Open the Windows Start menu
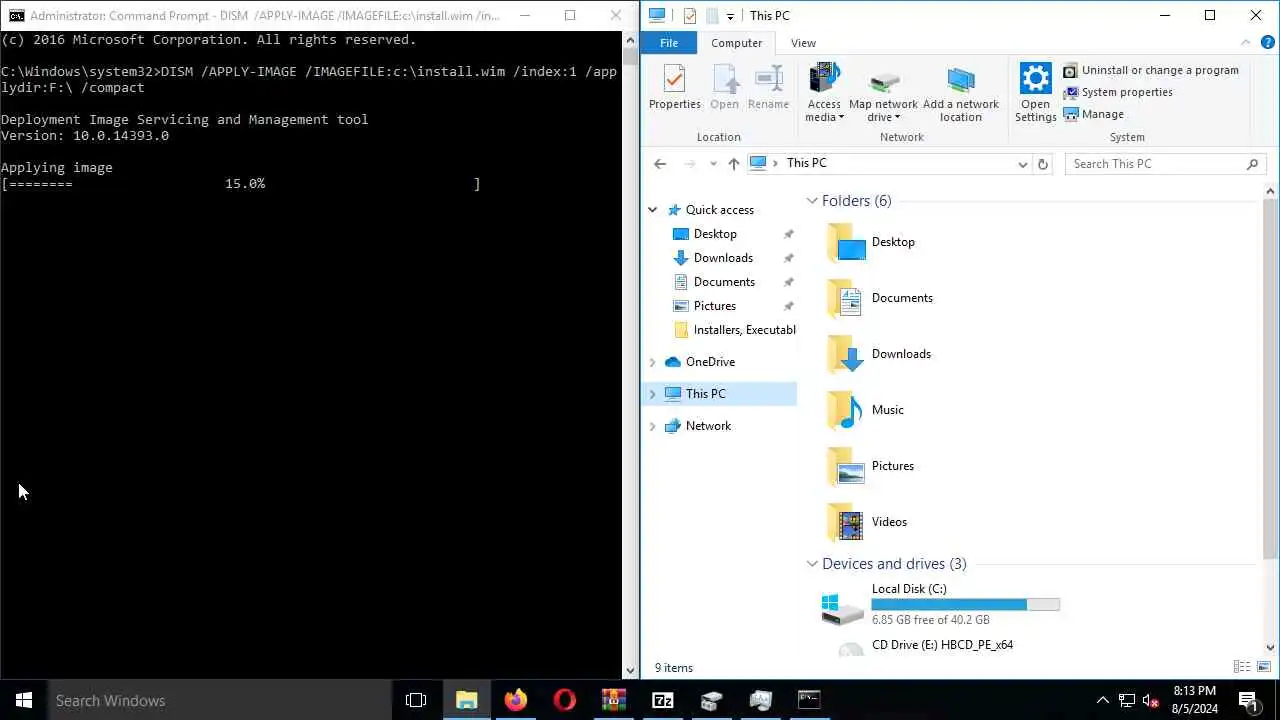 24,700
